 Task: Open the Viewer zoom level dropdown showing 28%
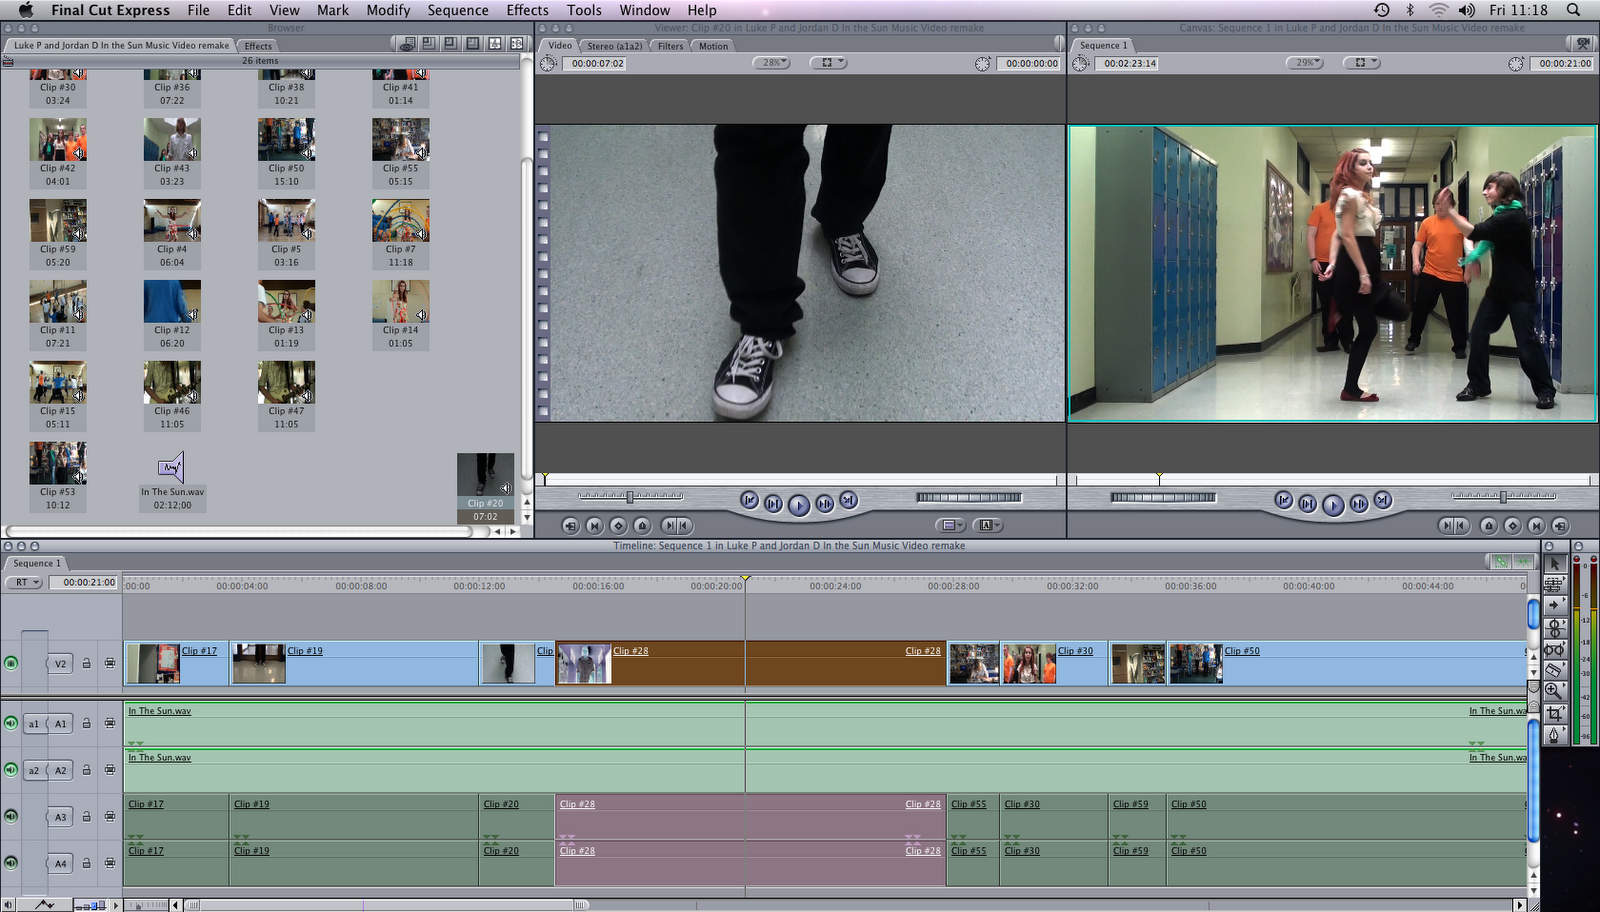click(x=773, y=61)
